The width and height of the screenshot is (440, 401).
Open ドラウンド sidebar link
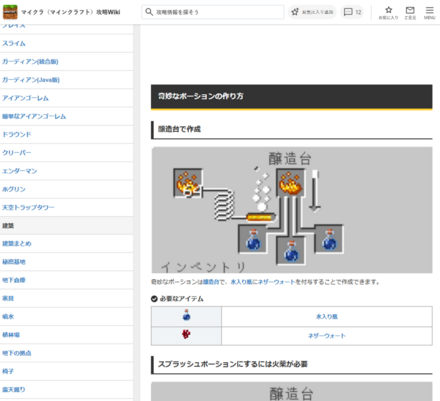point(17,134)
